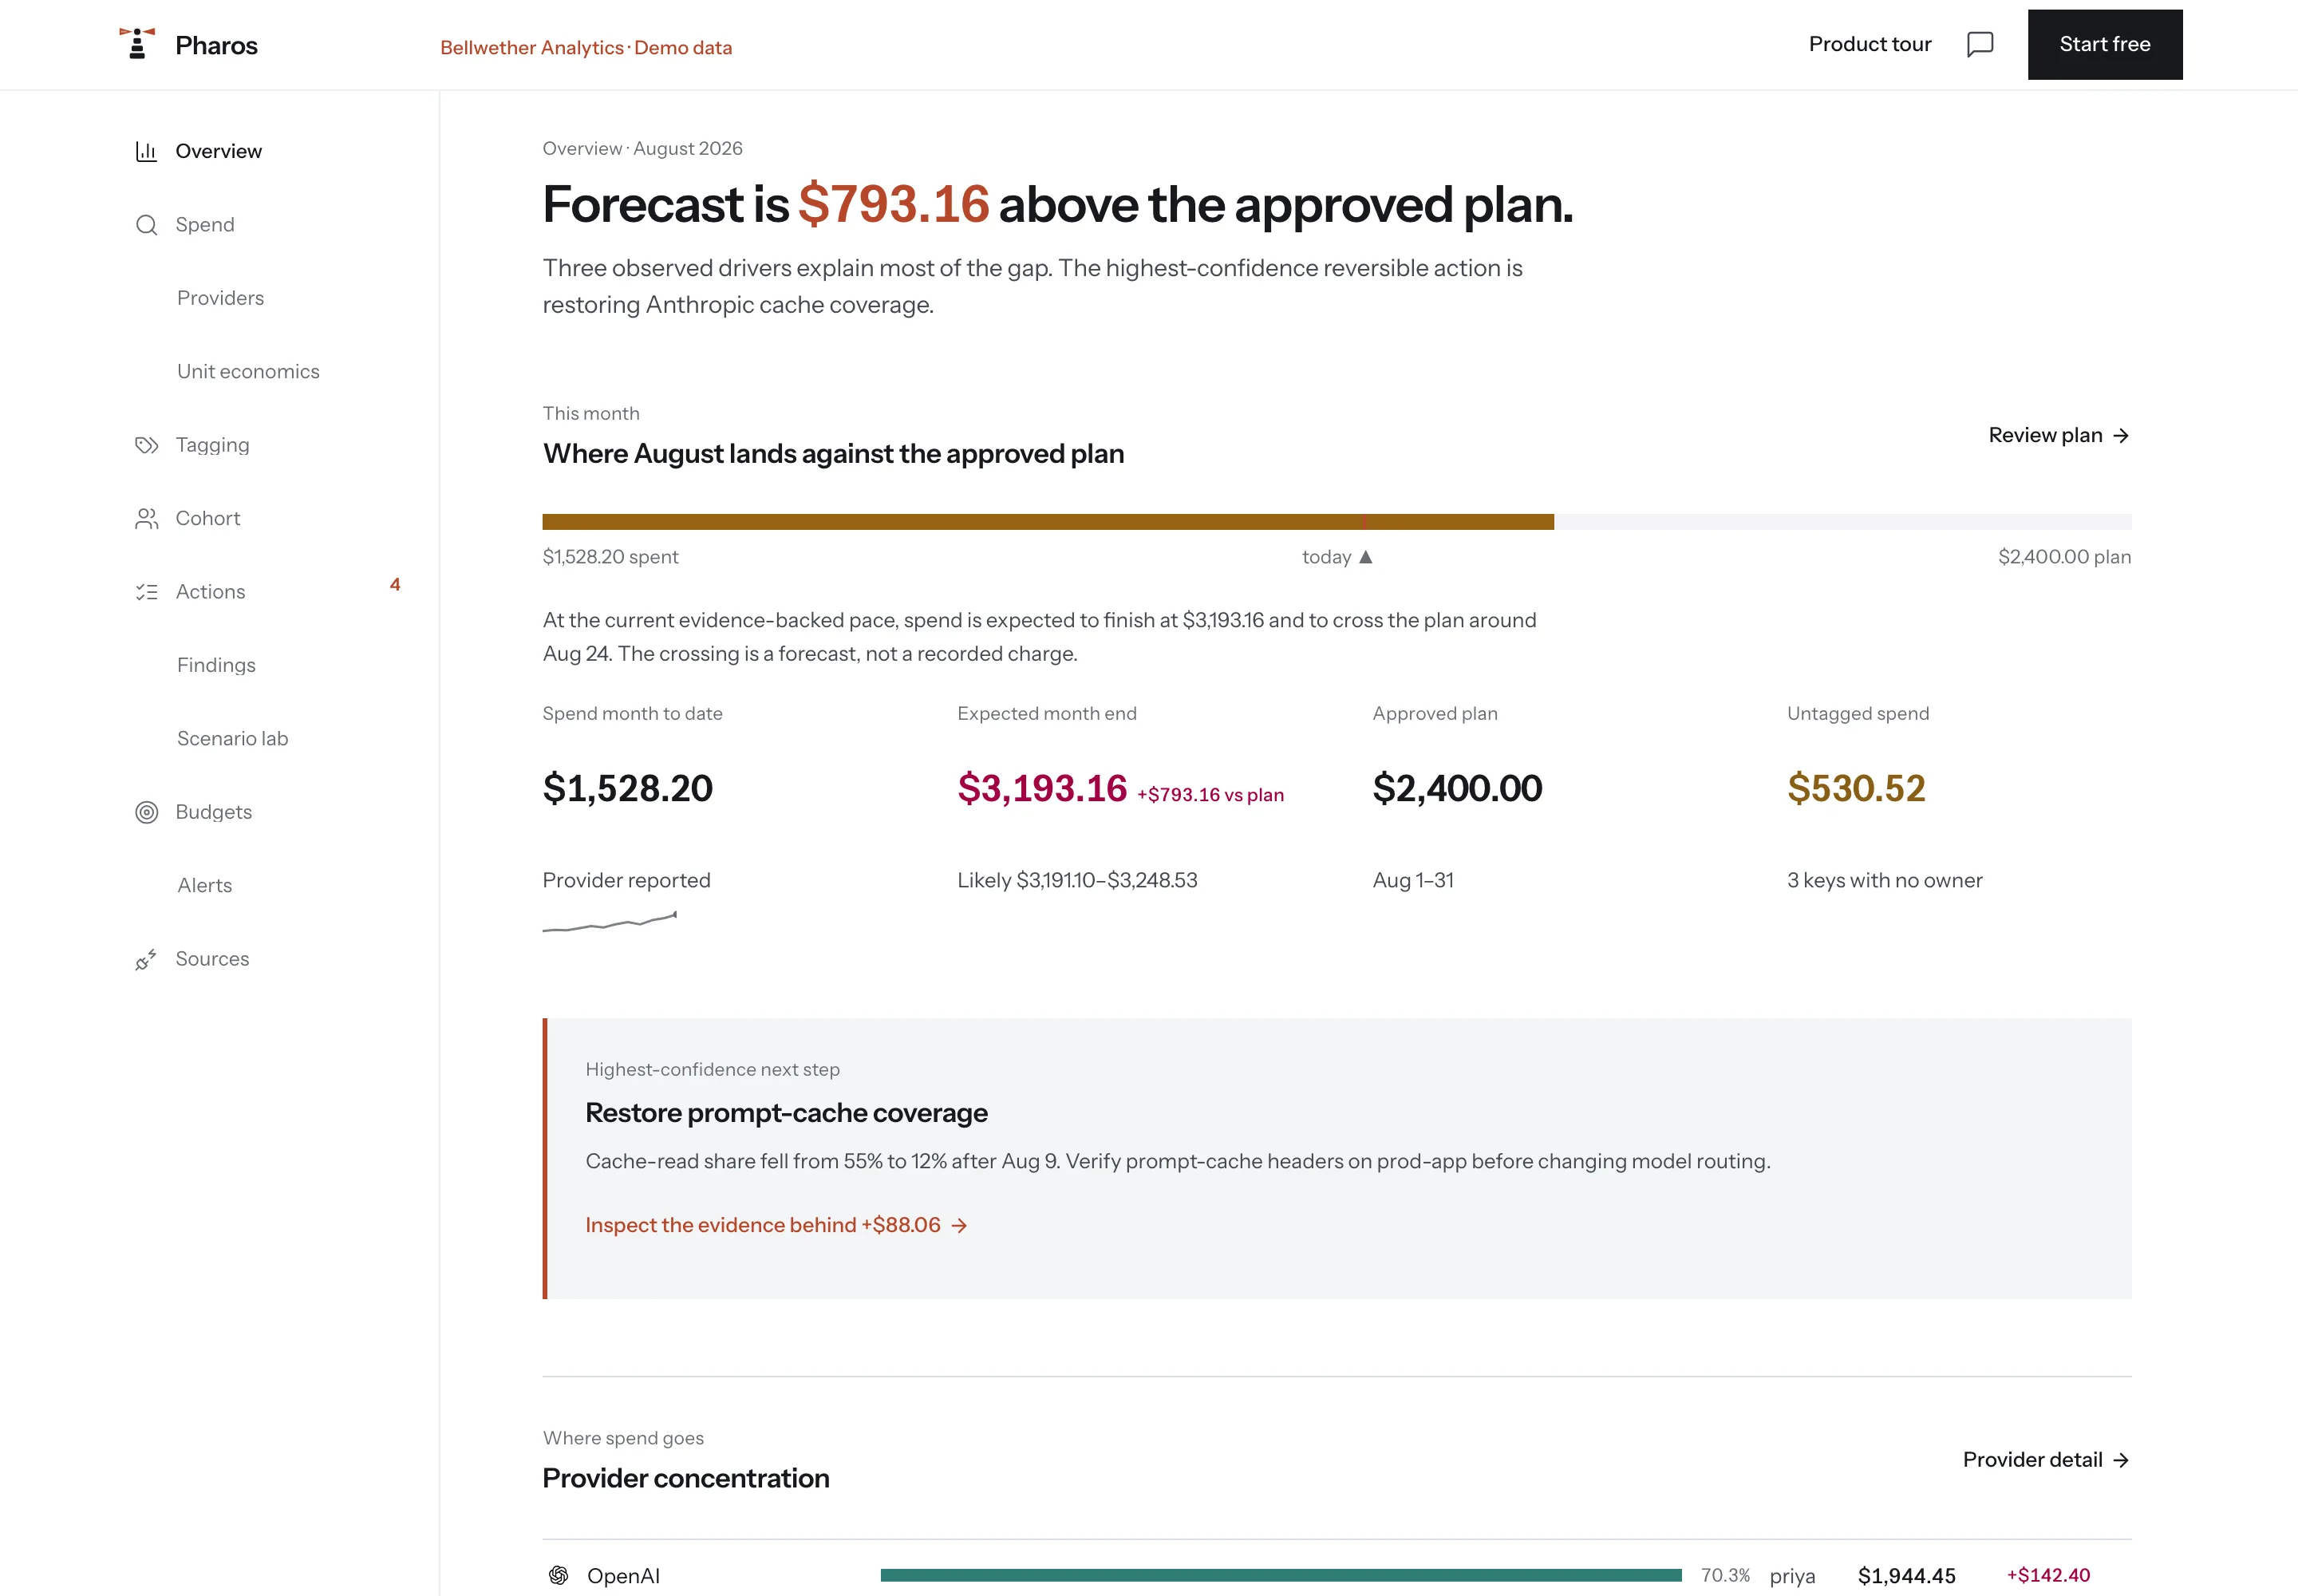Open Unit economics page
This screenshot has height=1596, width=2298.
[x=248, y=371]
